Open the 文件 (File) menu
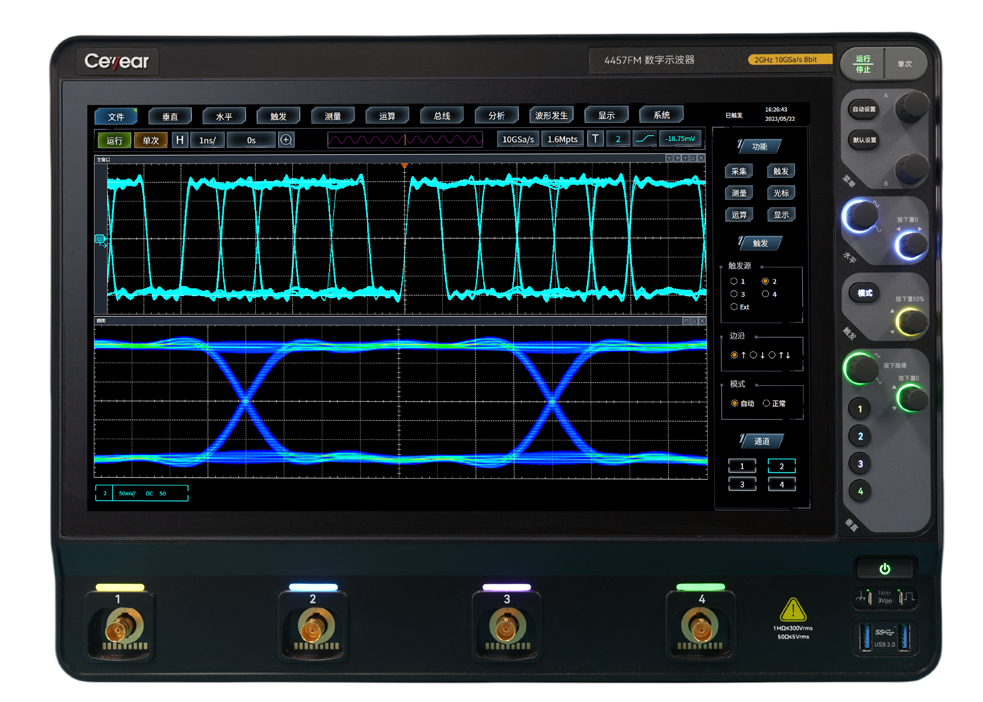 pos(116,116)
